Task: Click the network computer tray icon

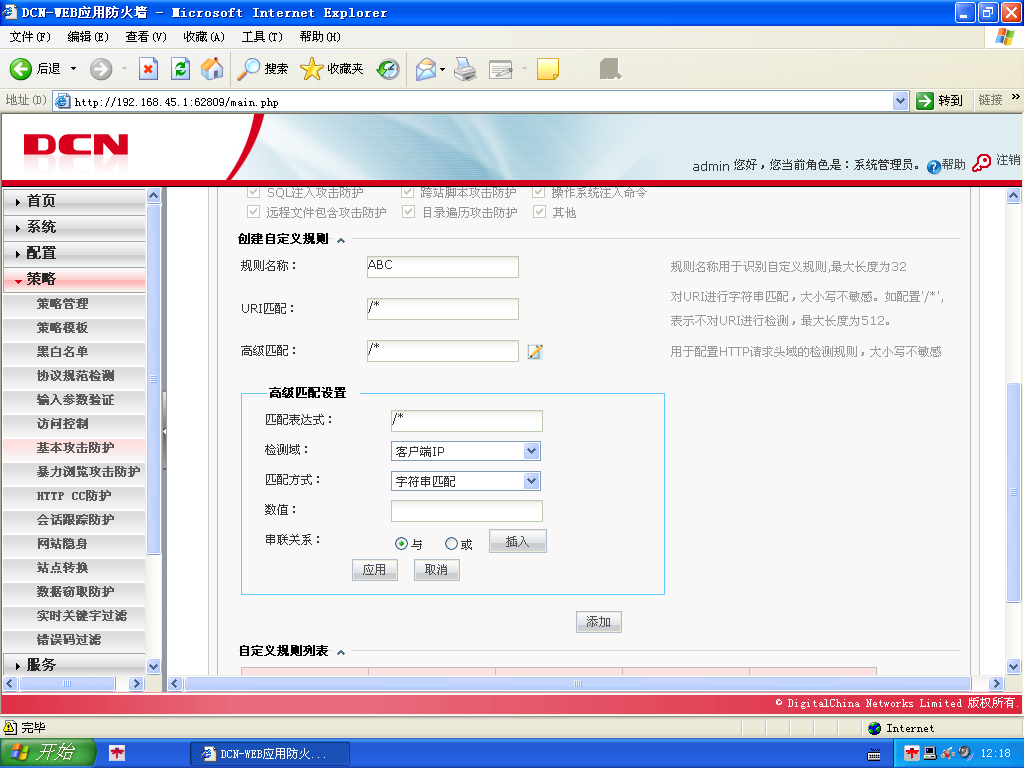Action: (x=930, y=753)
